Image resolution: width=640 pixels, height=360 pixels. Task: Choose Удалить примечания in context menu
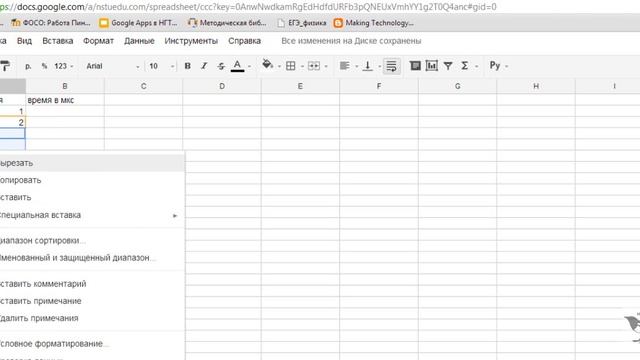92,318
